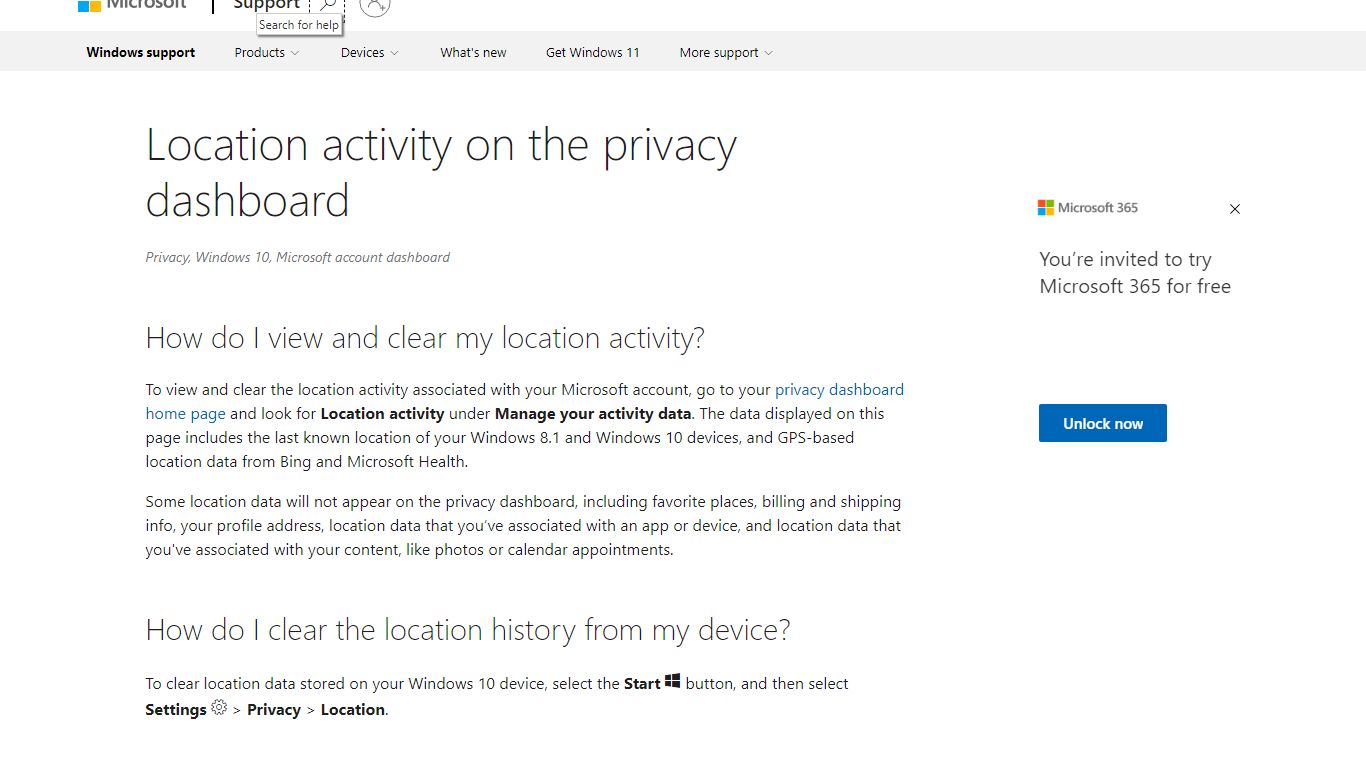The image size is (1366, 768).
Task: Click the Microsoft logo in header
Action: click(x=132, y=5)
